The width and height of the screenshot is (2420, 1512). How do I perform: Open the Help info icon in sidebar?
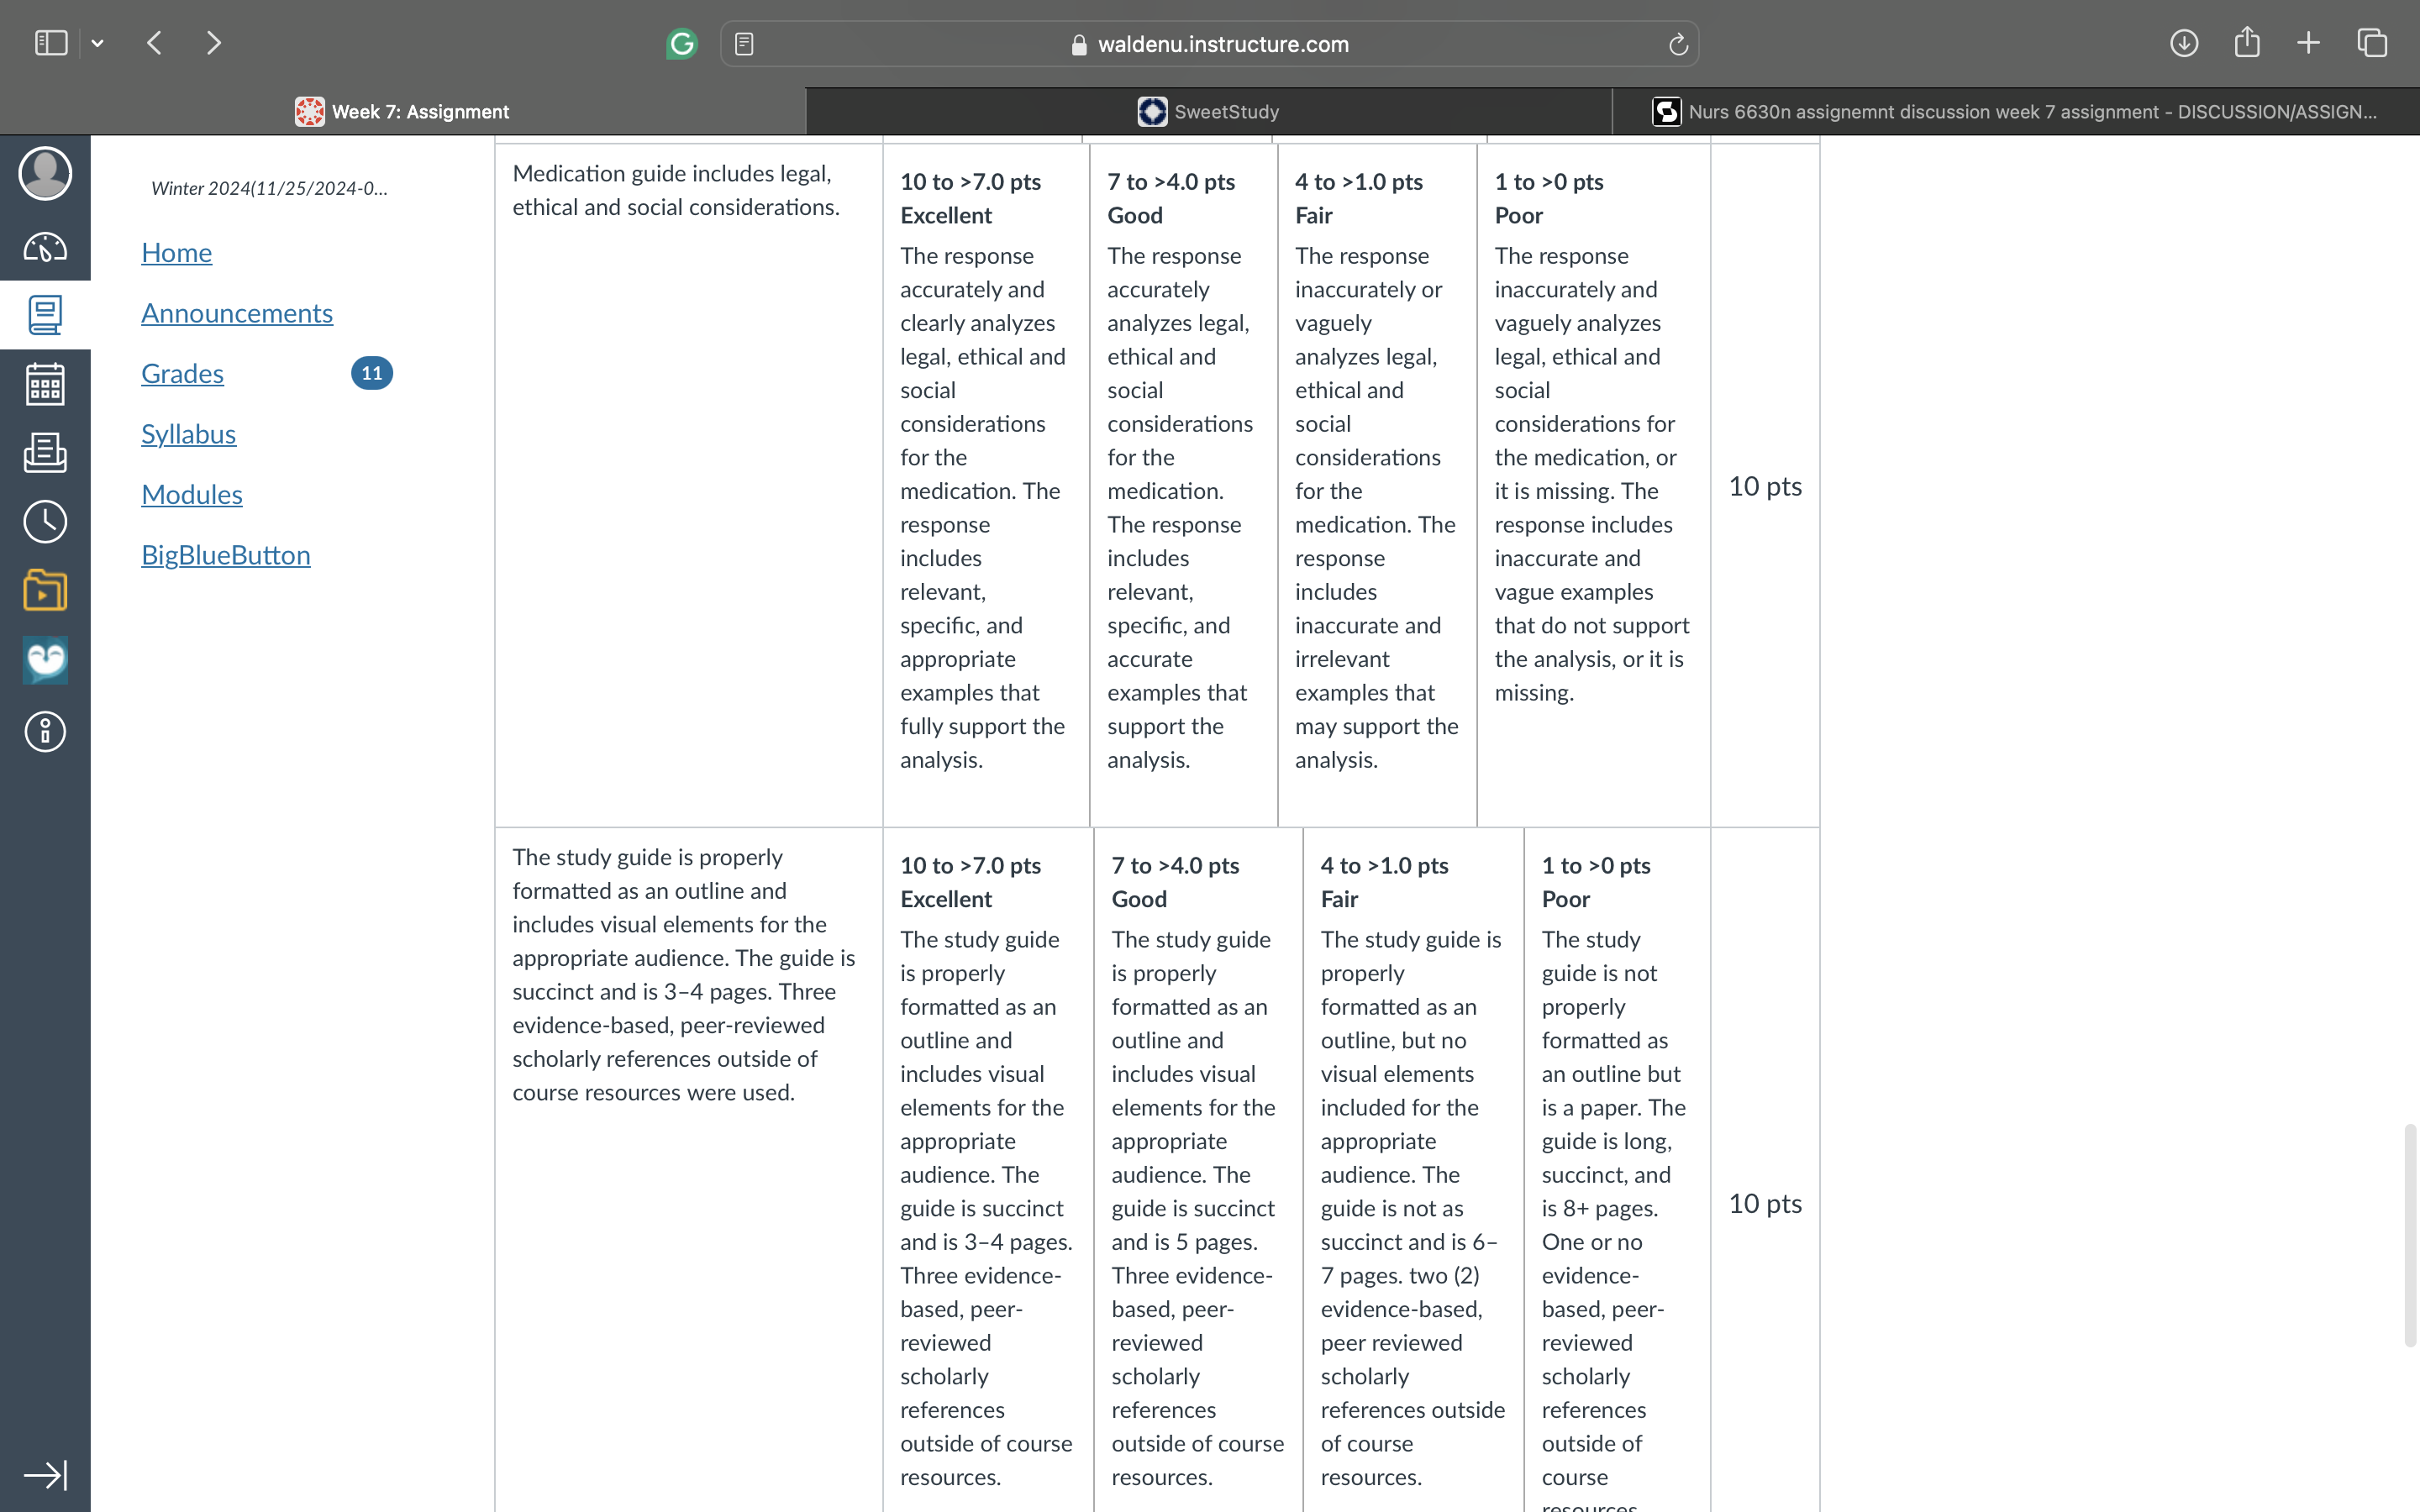tap(45, 732)
